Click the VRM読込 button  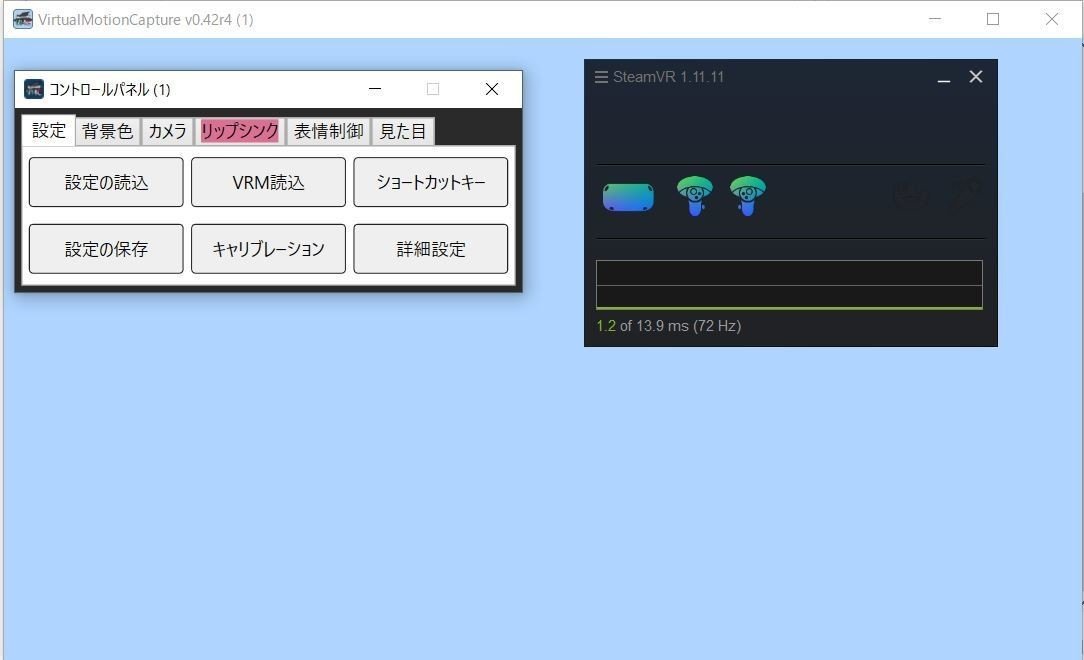click(x=268, y=182)
